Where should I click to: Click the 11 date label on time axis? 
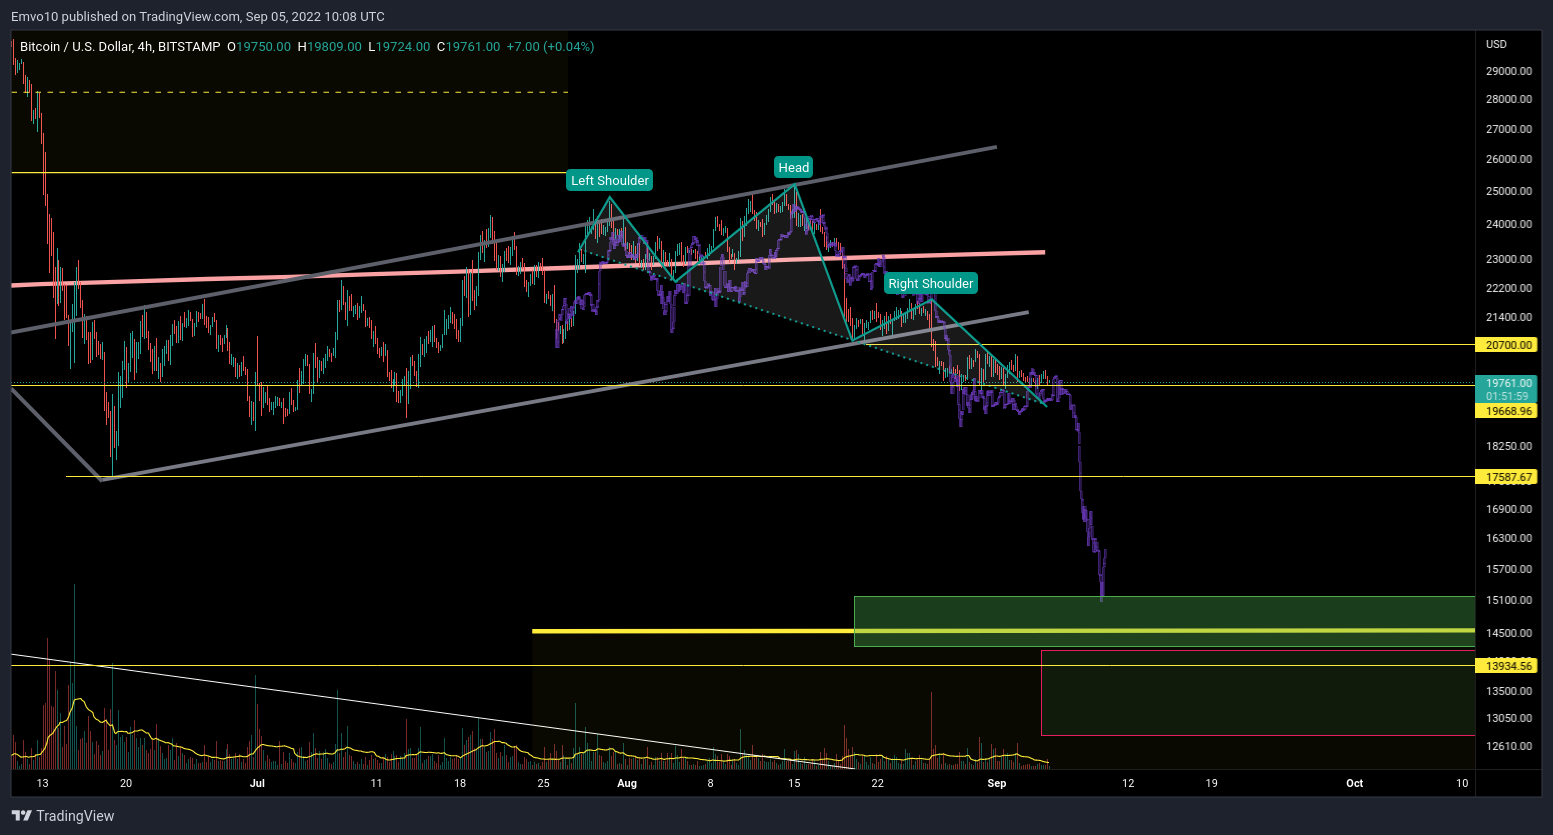(376, 783)
